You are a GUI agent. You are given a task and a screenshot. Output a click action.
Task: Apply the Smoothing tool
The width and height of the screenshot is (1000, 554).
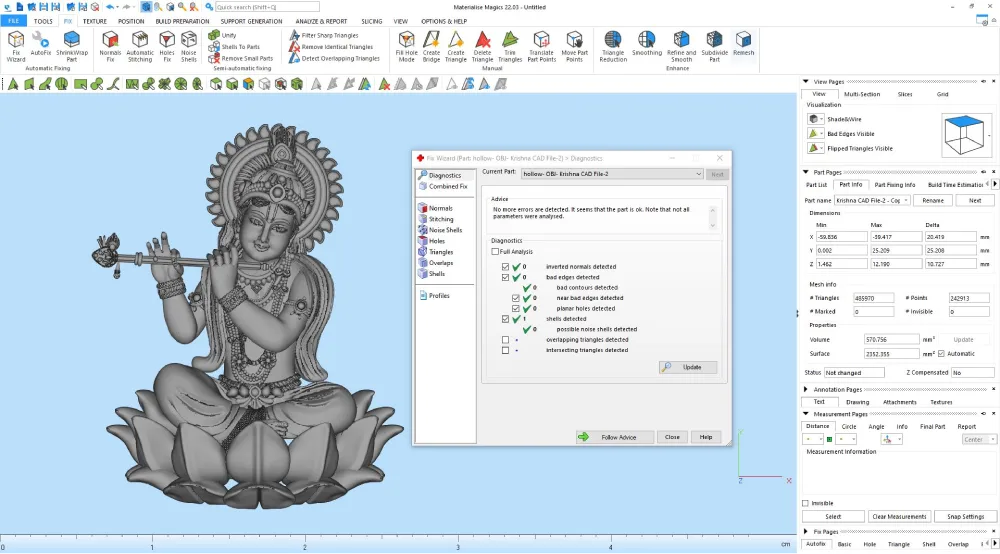(x=647, y=43)
